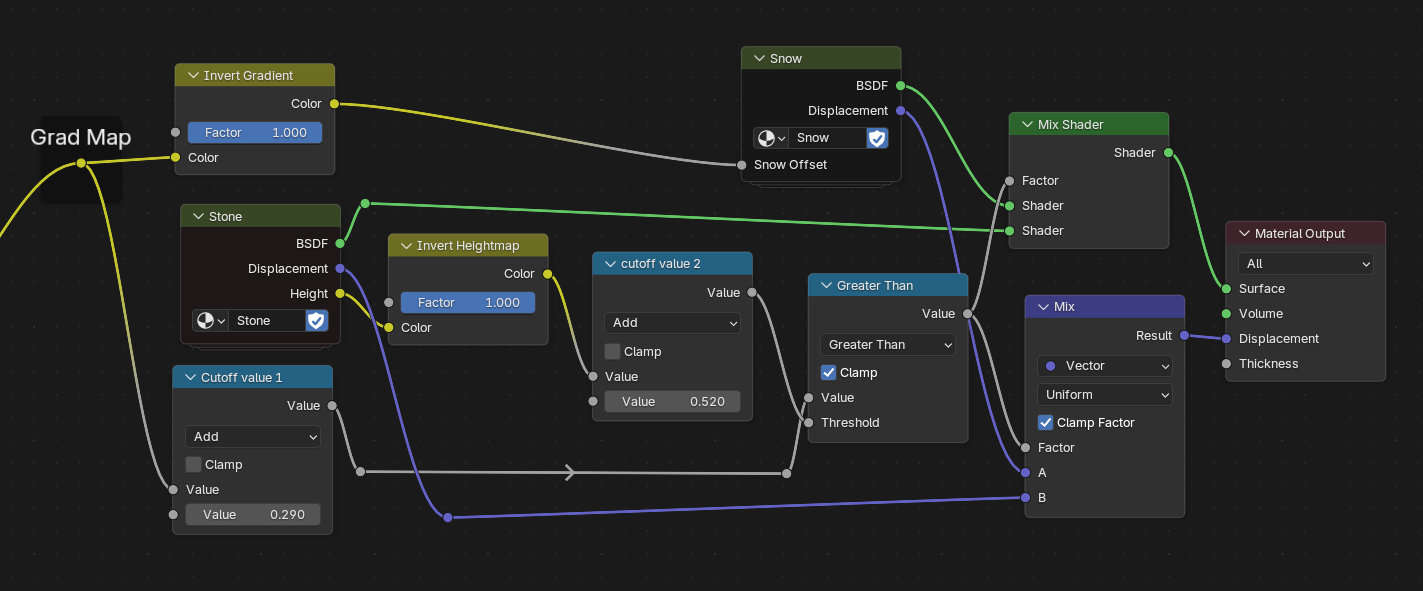Toggle the fake user shield on Snow
This screenshot has width=1423, height=591.
pos(877,138)
